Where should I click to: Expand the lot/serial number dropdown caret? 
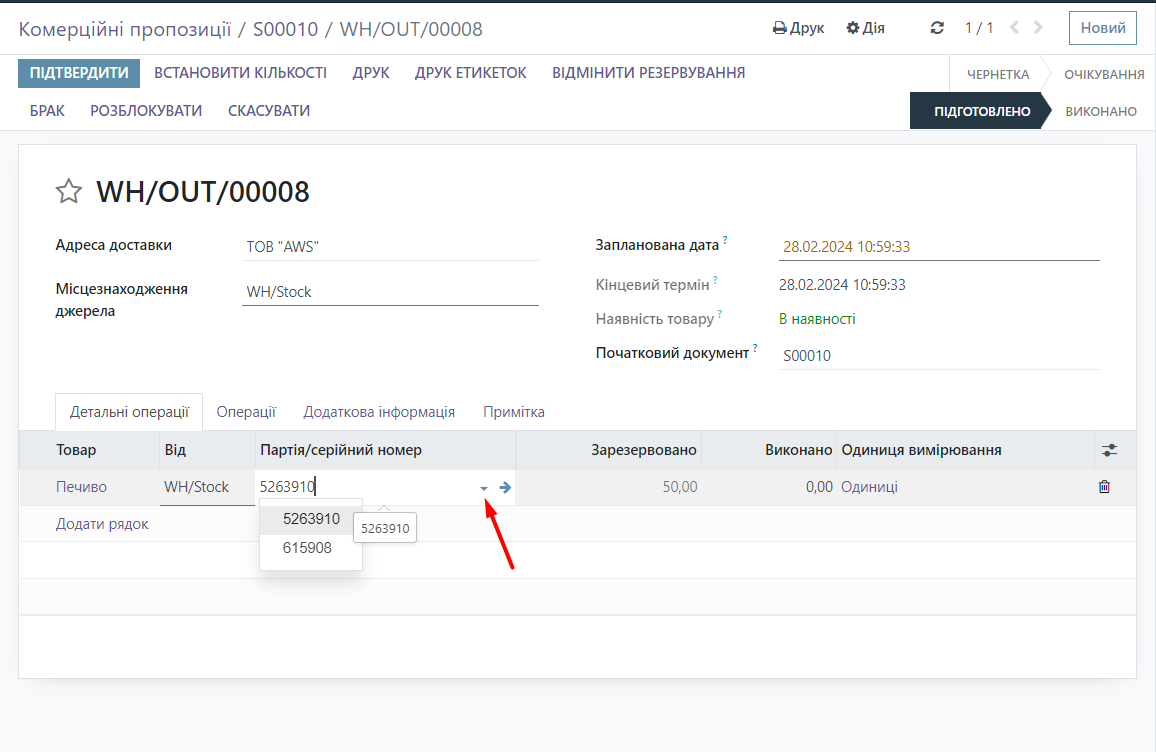click(484, 488)
